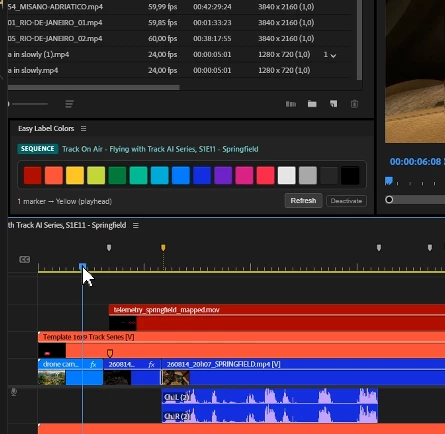This screenshot has height=434, width=445.
Task: Click the 59,99 fps frame rate value
Action: [163, 7]
